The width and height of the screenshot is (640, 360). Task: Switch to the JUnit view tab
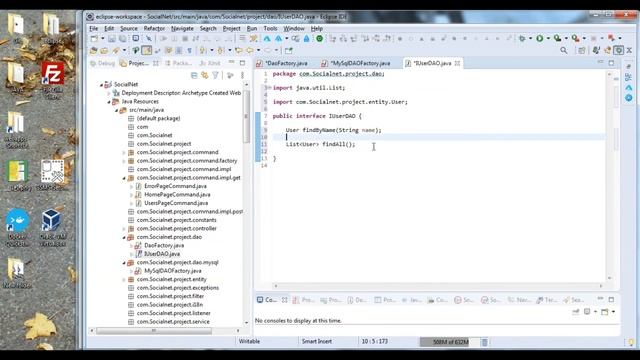pyautogui.click(x=210, y=63)
